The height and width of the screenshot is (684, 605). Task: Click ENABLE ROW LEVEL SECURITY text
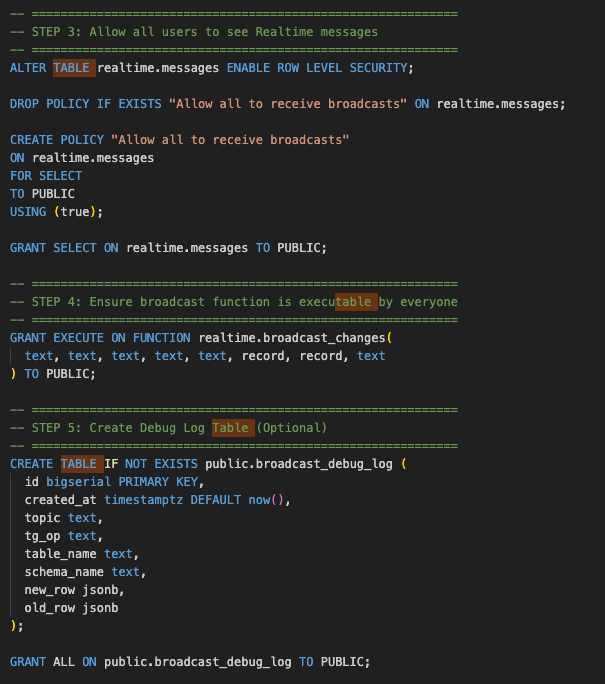point(319,67)
